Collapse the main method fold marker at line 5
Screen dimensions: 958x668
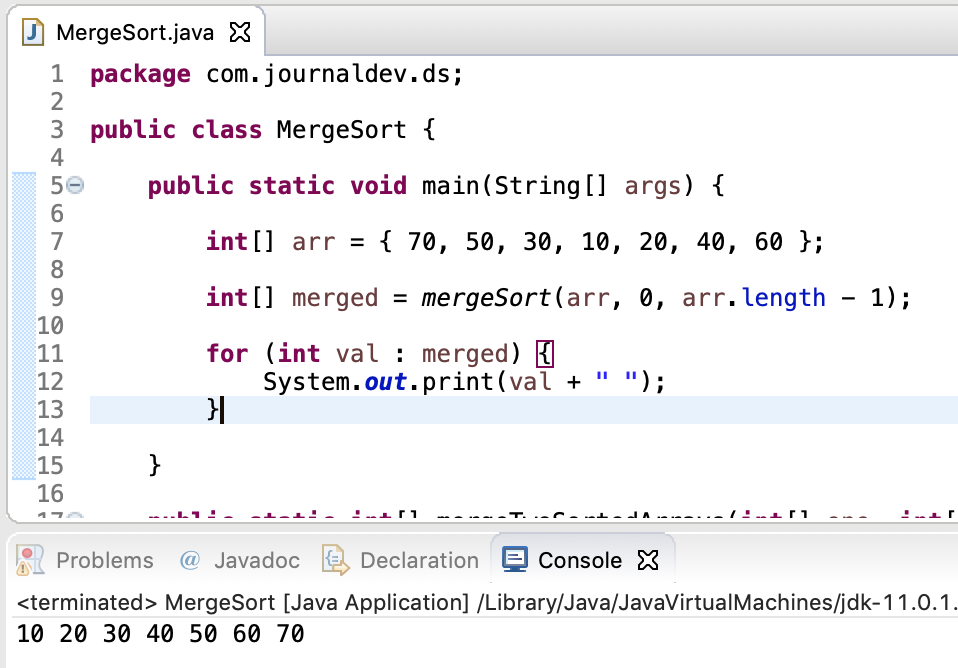click(x=77, y=184)
